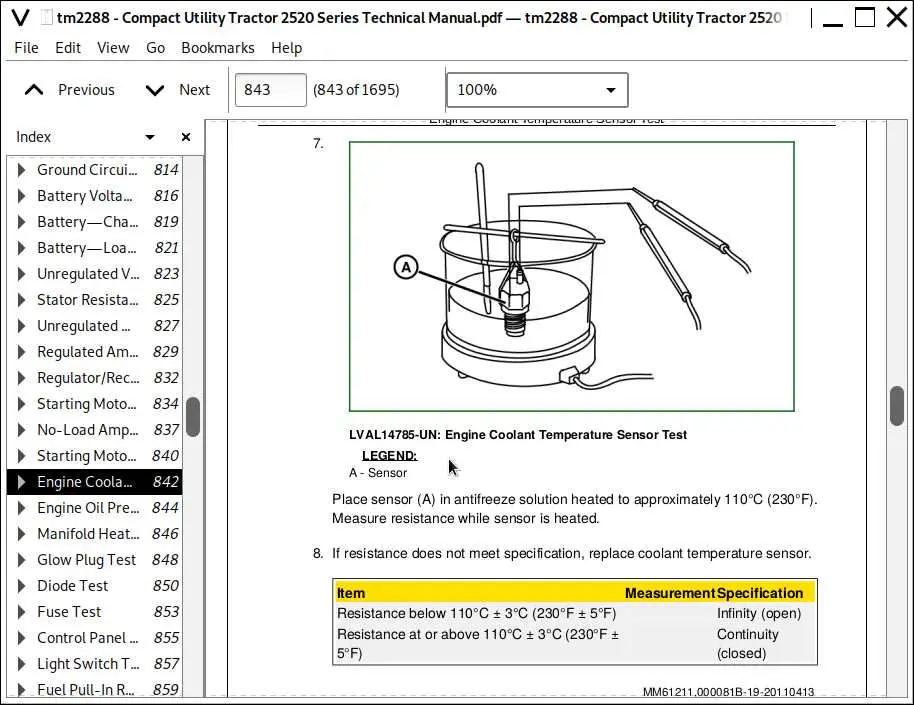Expand the Manifold Heat... 846 entry
Screen dimensions: 914x705
(22, 534)
